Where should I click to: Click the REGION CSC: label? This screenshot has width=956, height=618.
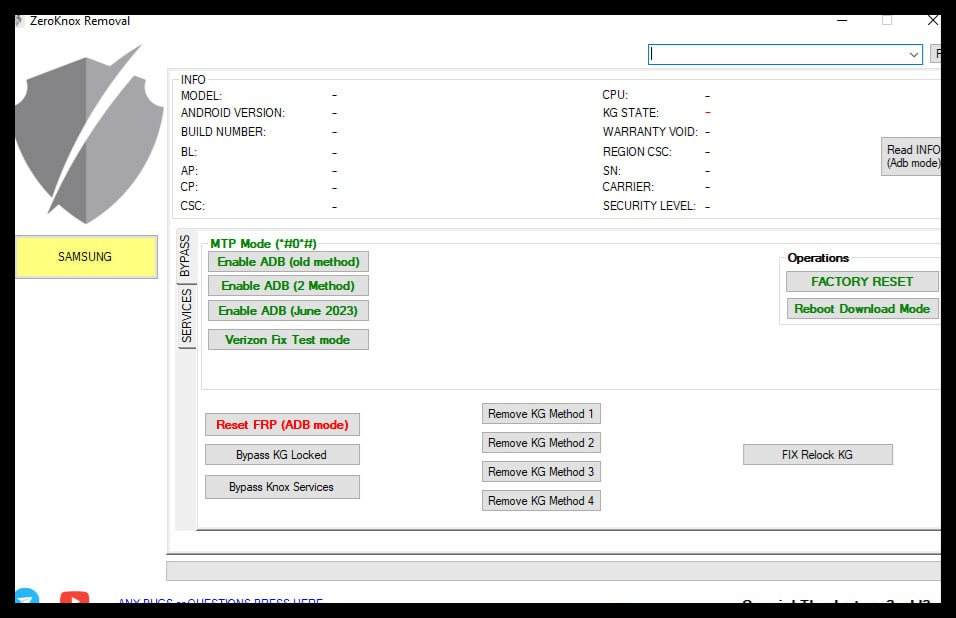coord(637,152)
